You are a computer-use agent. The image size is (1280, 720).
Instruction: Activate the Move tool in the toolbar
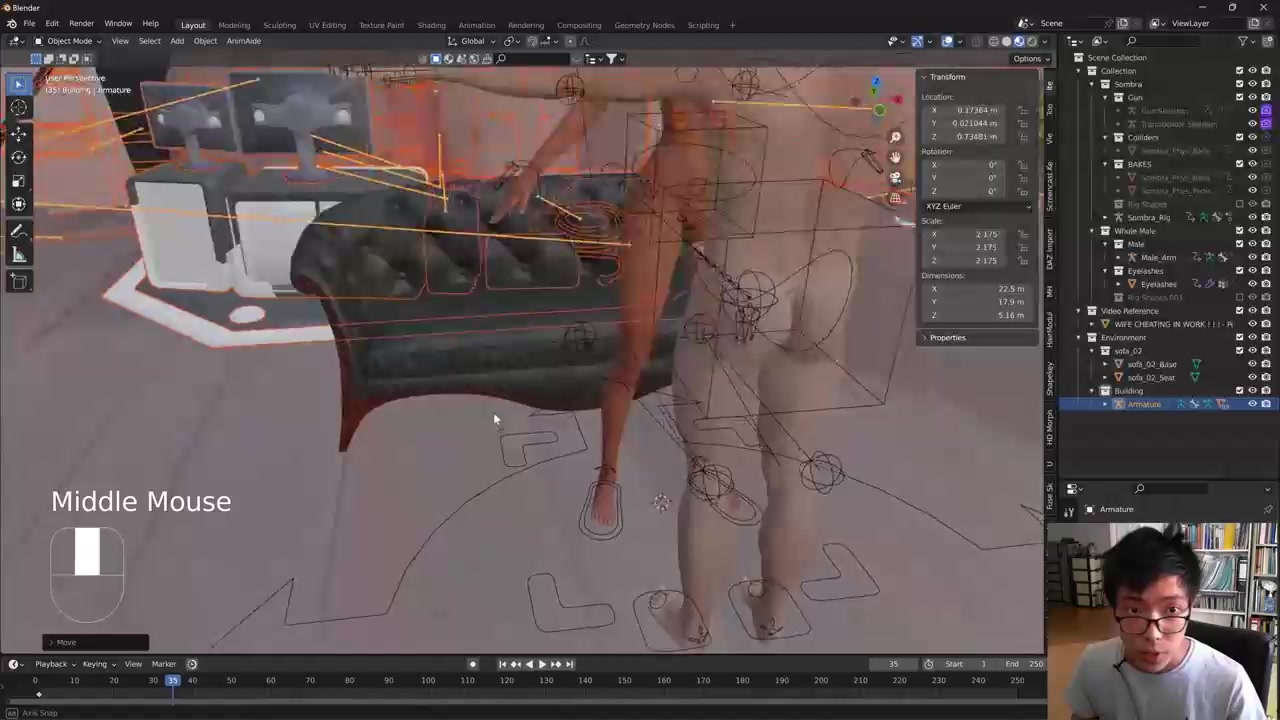pos(18,133)
